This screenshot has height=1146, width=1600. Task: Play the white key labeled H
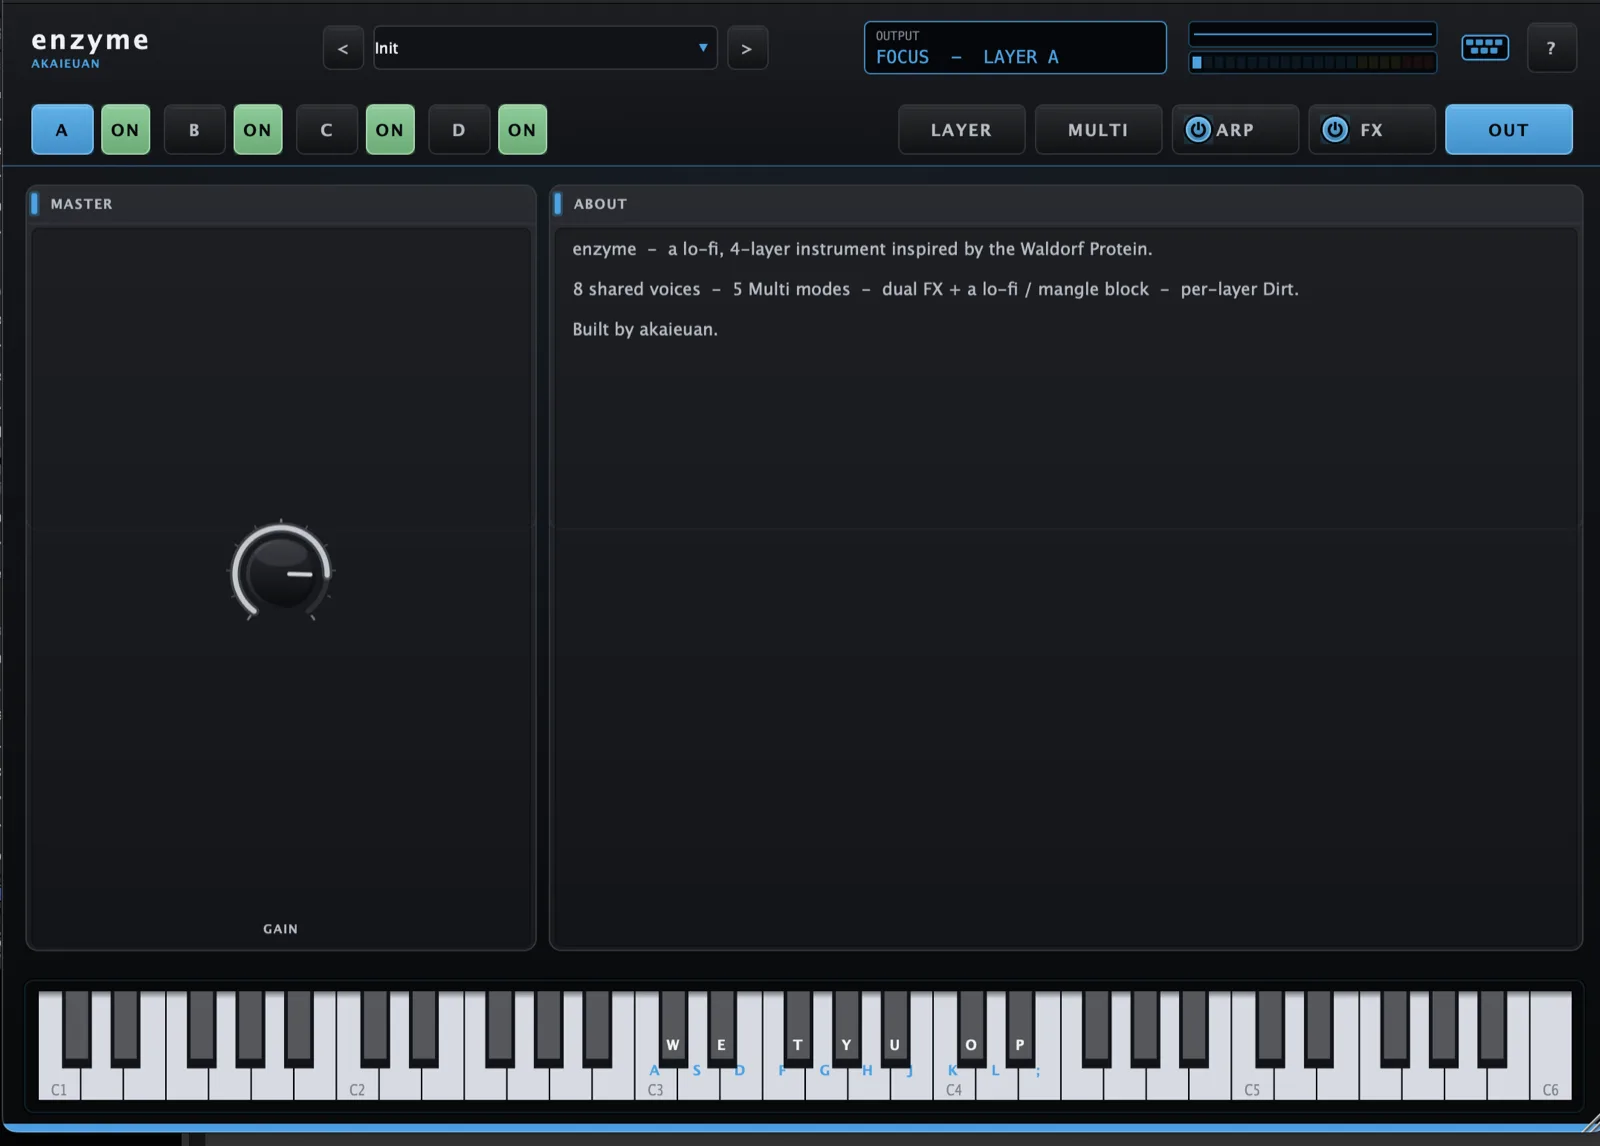point(868,1082)
